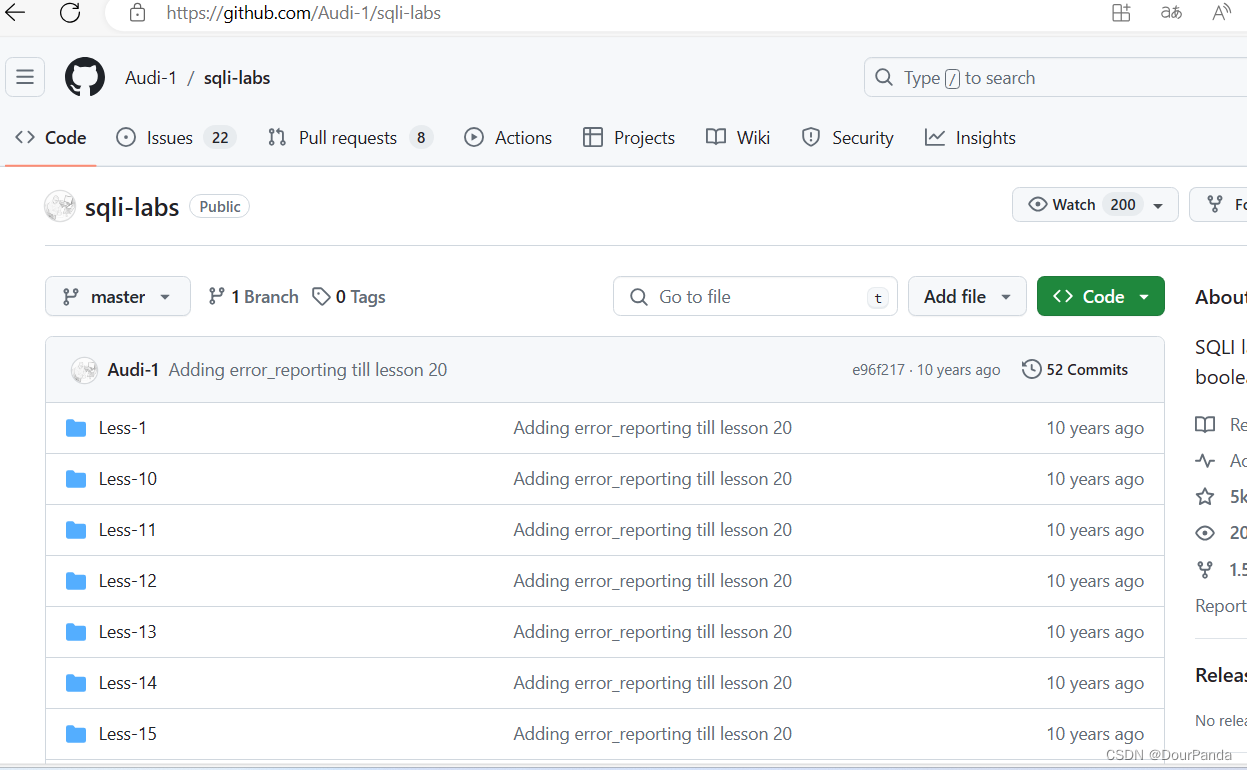Open the GitHub hamburger navigation menu

(25, 77)
